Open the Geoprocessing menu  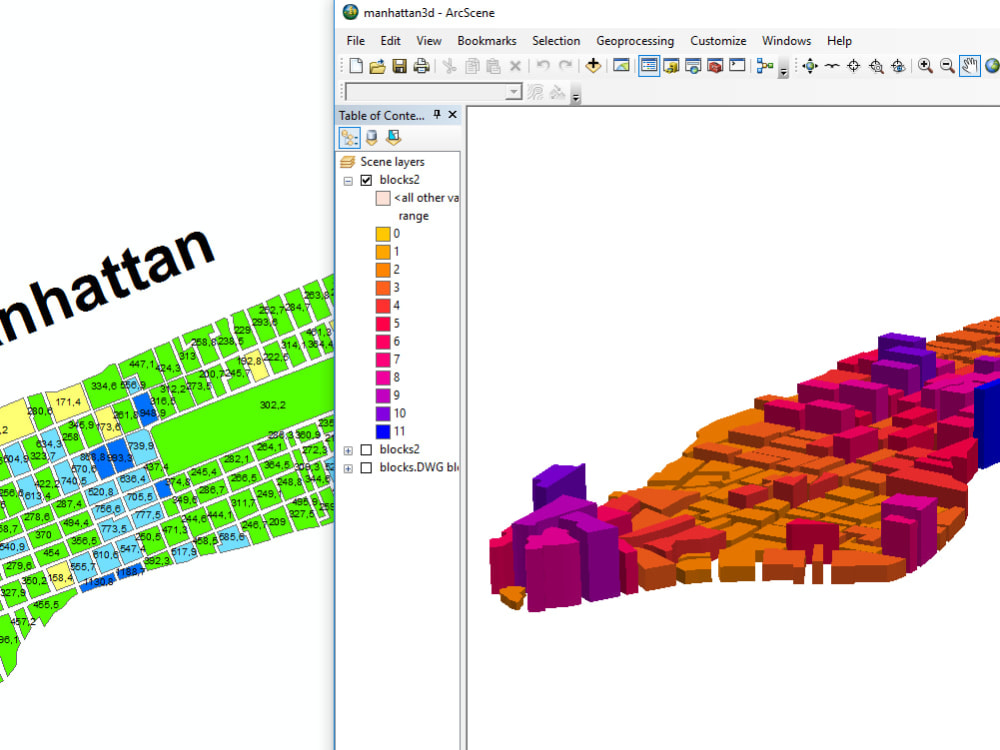[635, 41]
